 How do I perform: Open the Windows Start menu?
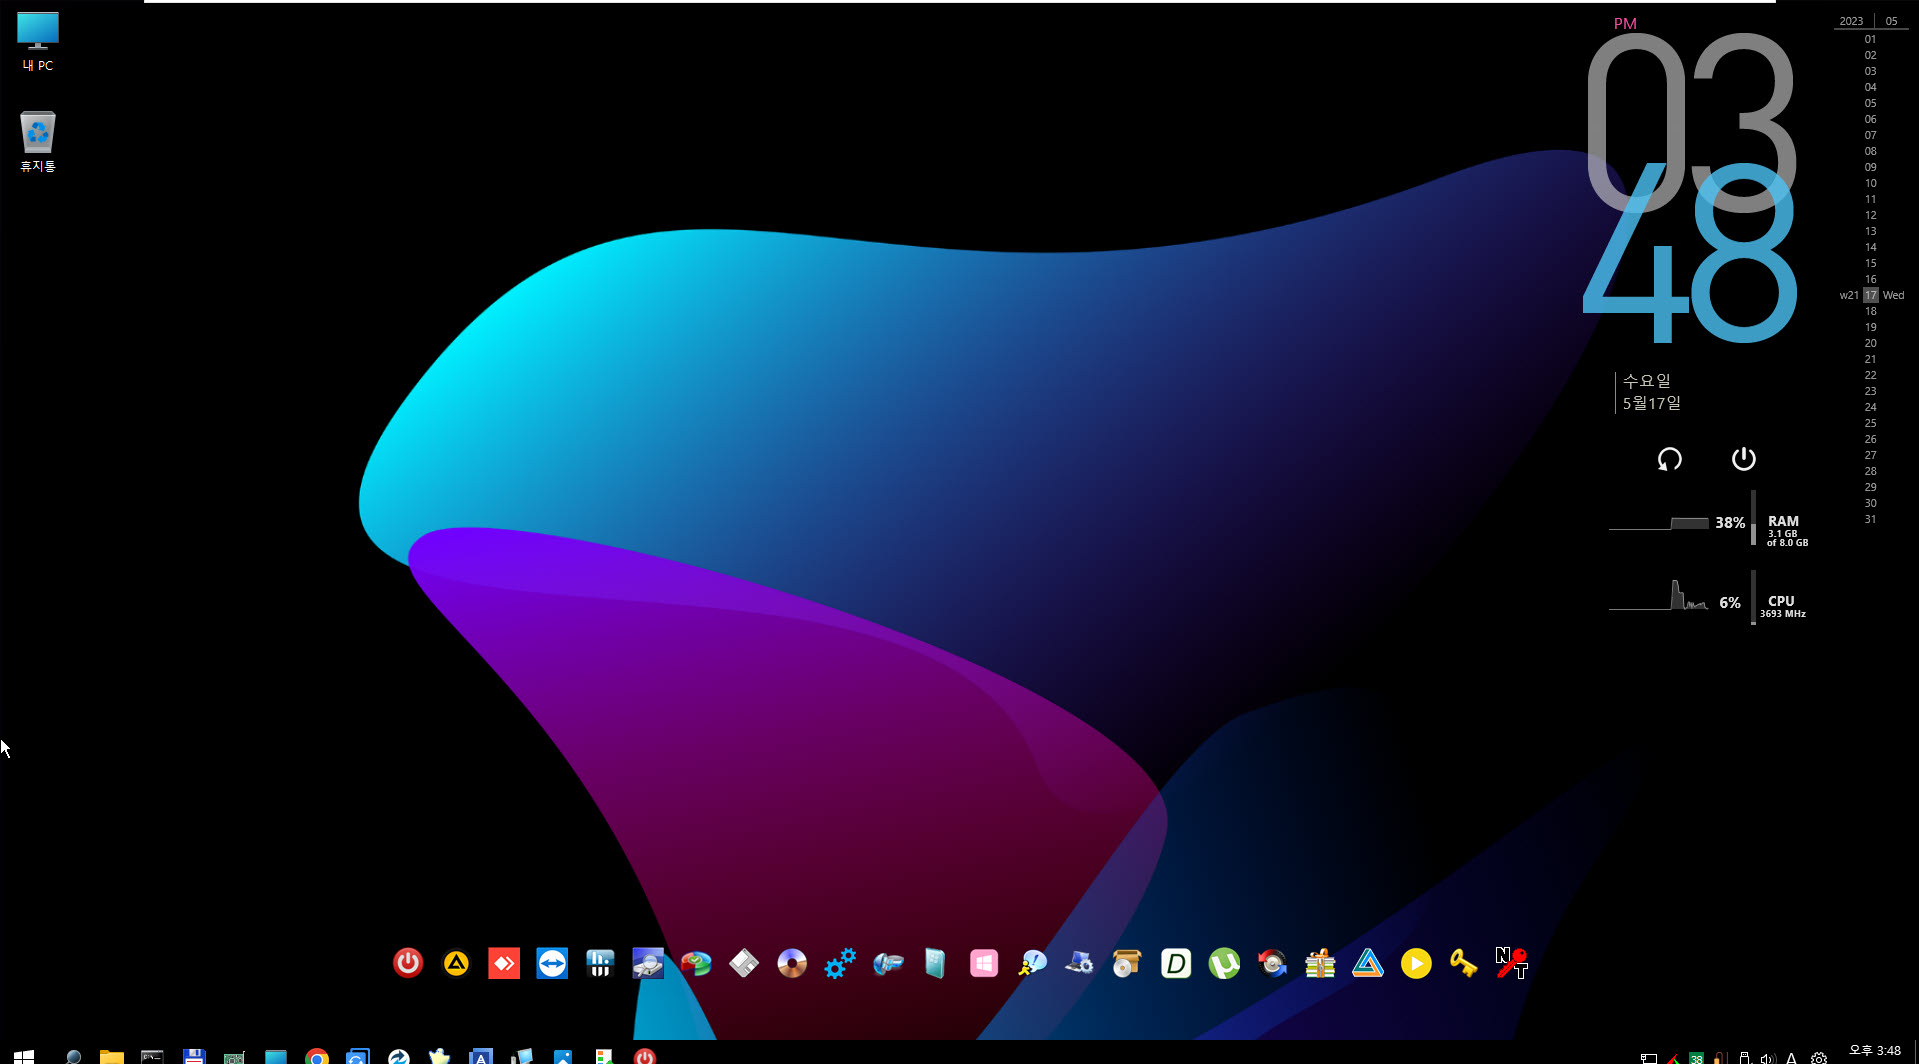(24, 1056)
